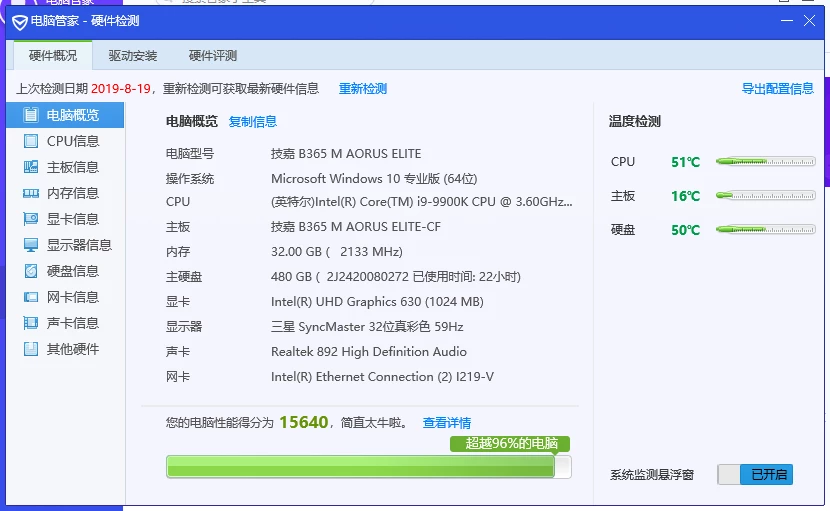Open 声卡信息 sound card icon
The height and width of the screenshot is (511, 830).
[x=31, y=323]
